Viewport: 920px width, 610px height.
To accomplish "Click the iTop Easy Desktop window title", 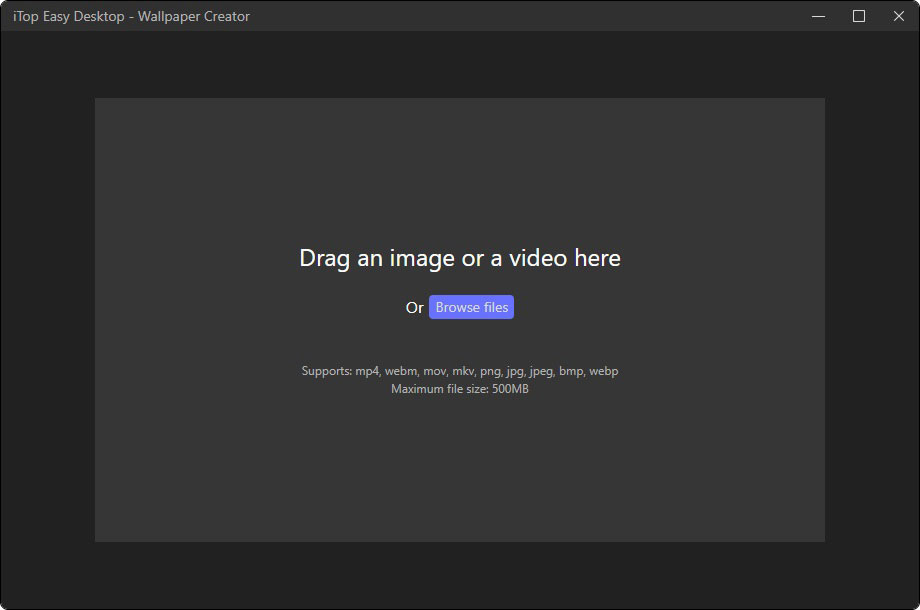I will [x=131, y=16].
